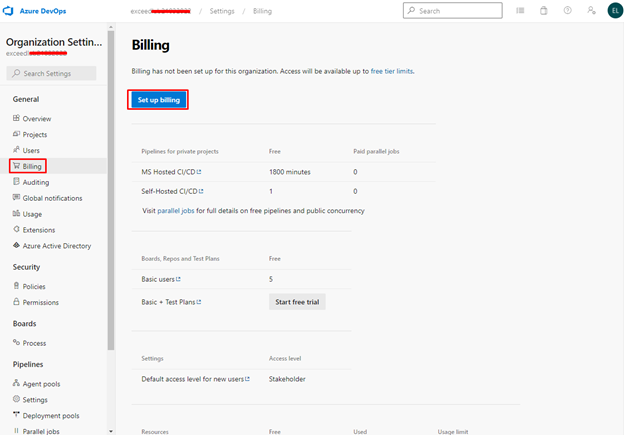The image size is (624, 435).
Task: Open Azure Active Directory settings
Action: tap(57, 246)
